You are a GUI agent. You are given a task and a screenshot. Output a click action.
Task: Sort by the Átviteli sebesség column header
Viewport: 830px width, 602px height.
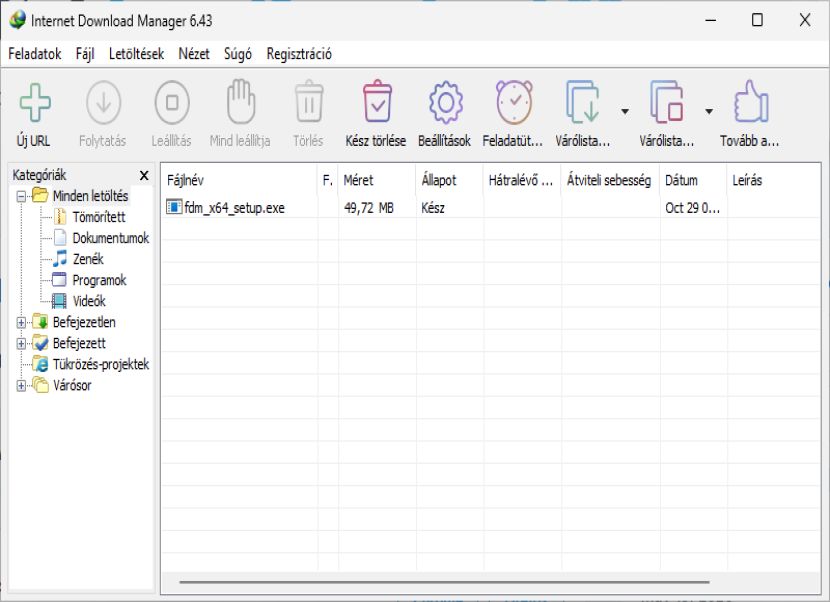pyautogui.click(x=610, y=181)
